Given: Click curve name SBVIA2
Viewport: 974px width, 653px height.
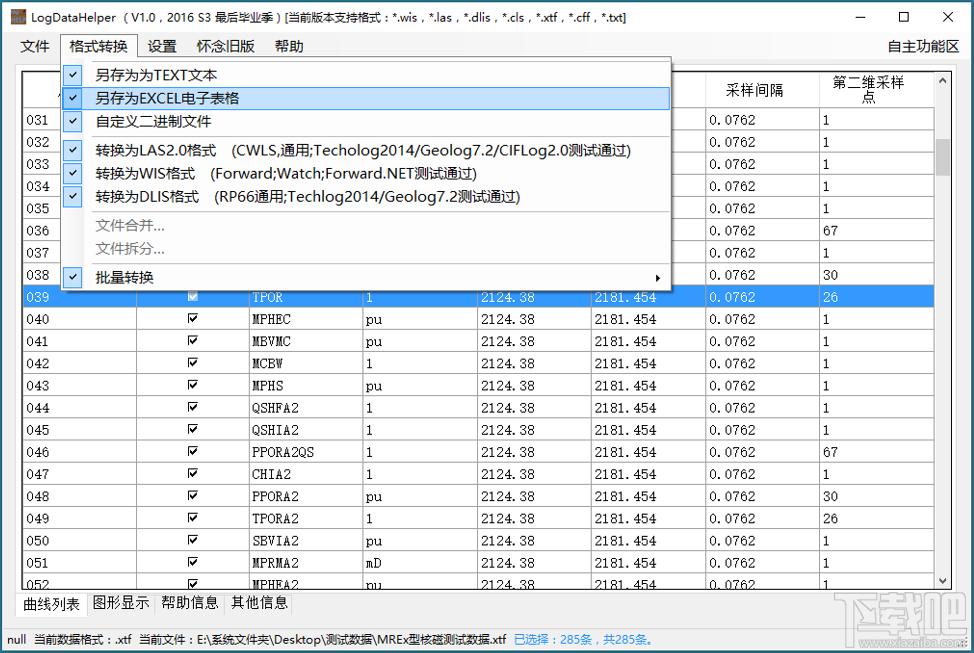Looking at the screenshot, I should (x=275, y=541).
